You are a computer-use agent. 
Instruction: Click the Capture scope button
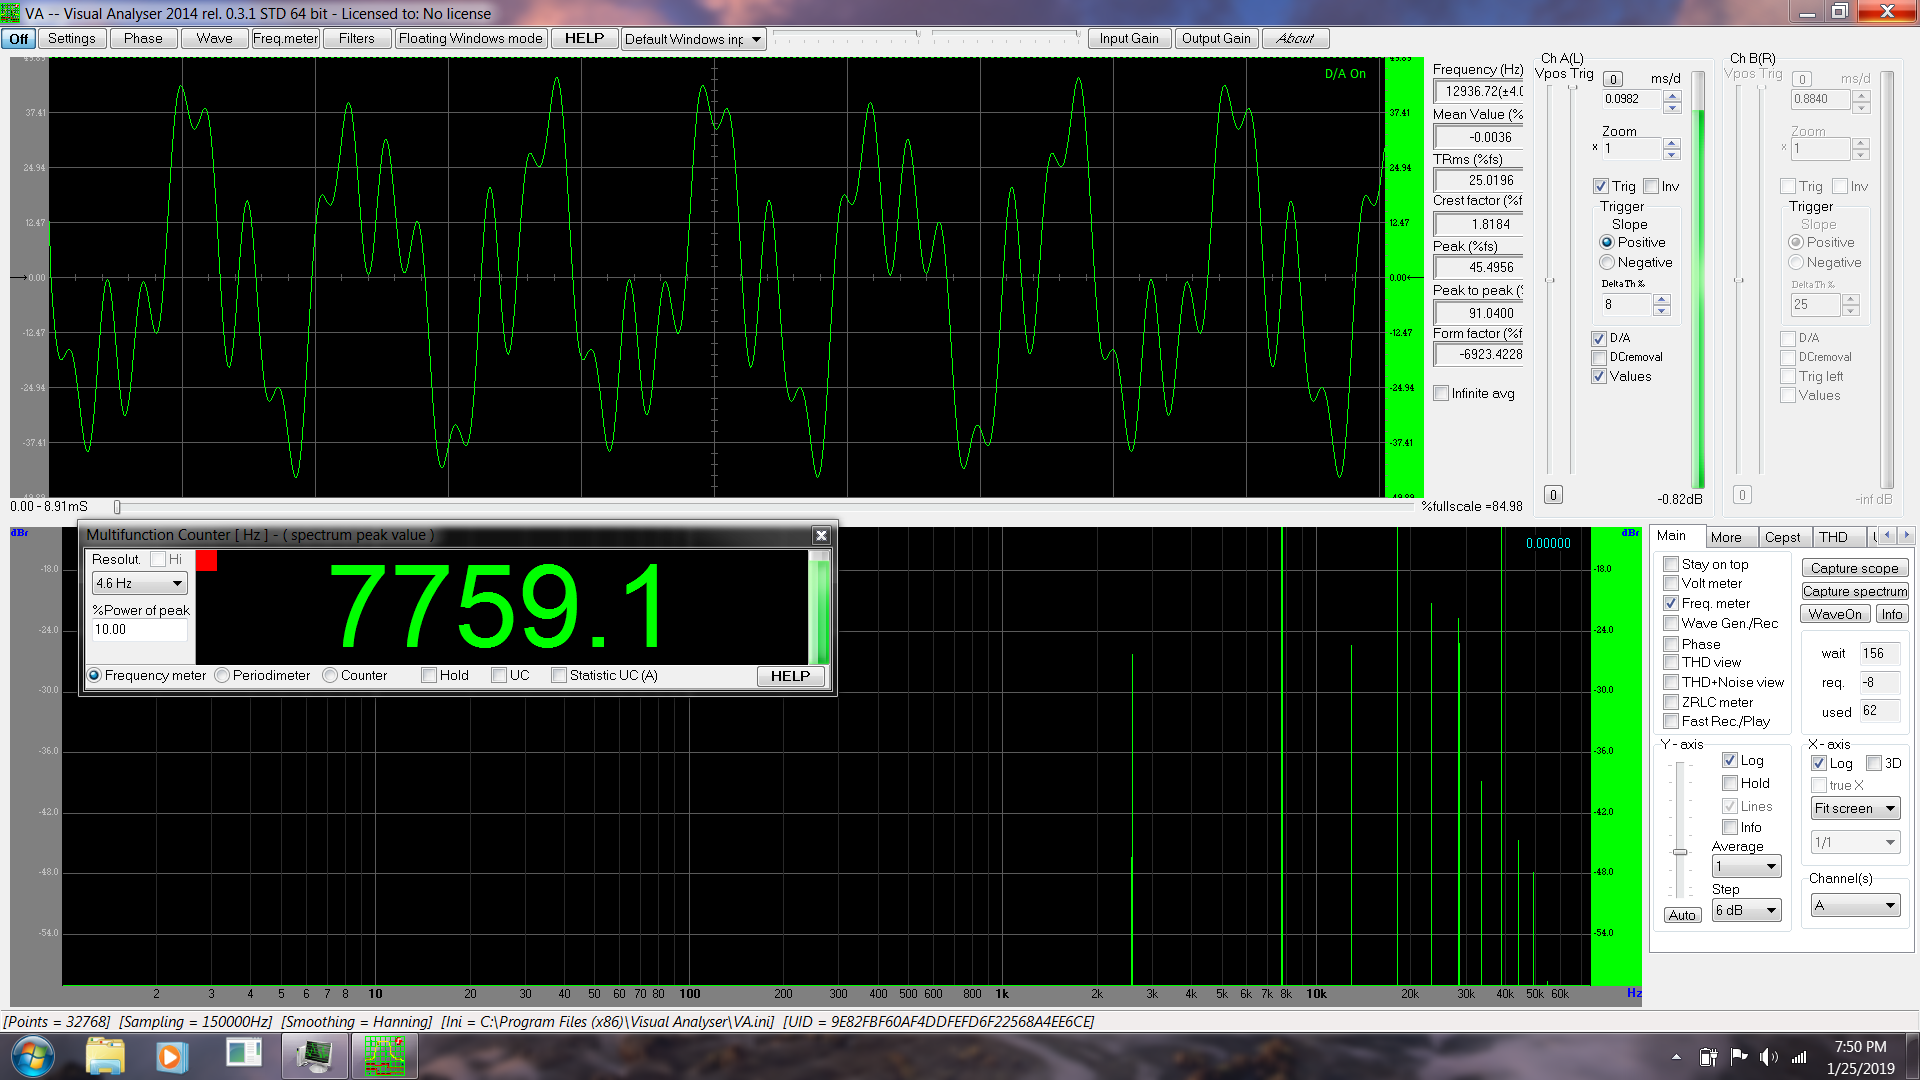point(1854,568)
